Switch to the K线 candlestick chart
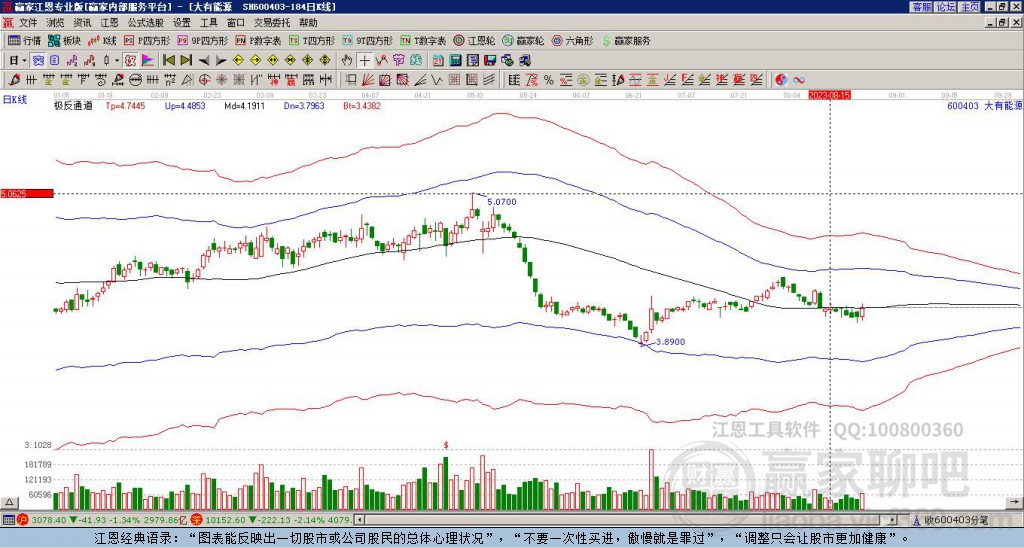 101,40
